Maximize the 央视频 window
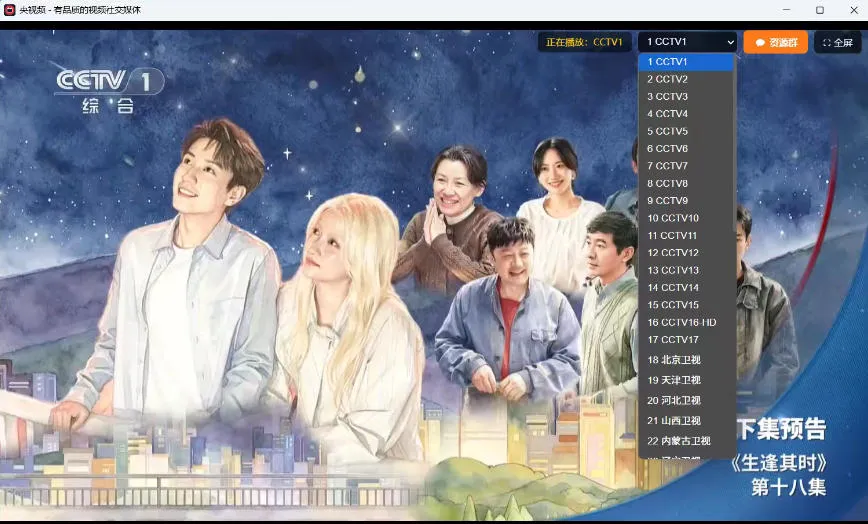Viewport: 868px width, 524px height. click(820, 9)
